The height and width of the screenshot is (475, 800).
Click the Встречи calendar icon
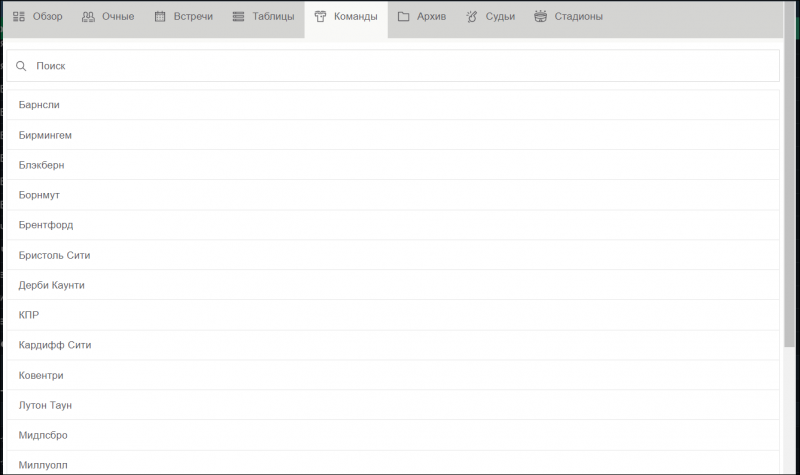(160, 17)
